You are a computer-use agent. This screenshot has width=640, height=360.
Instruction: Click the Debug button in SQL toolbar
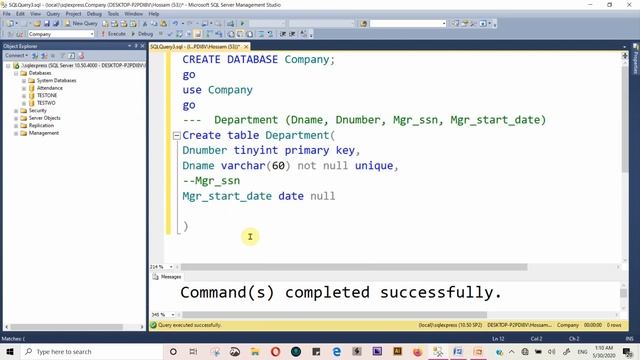(x=142, y=34)
